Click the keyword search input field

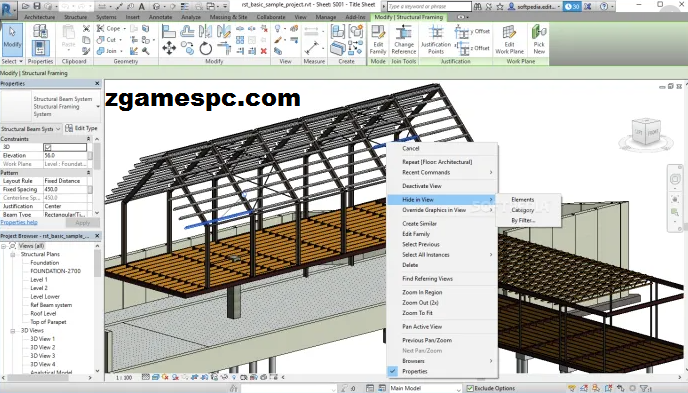(x=429, y=7)
